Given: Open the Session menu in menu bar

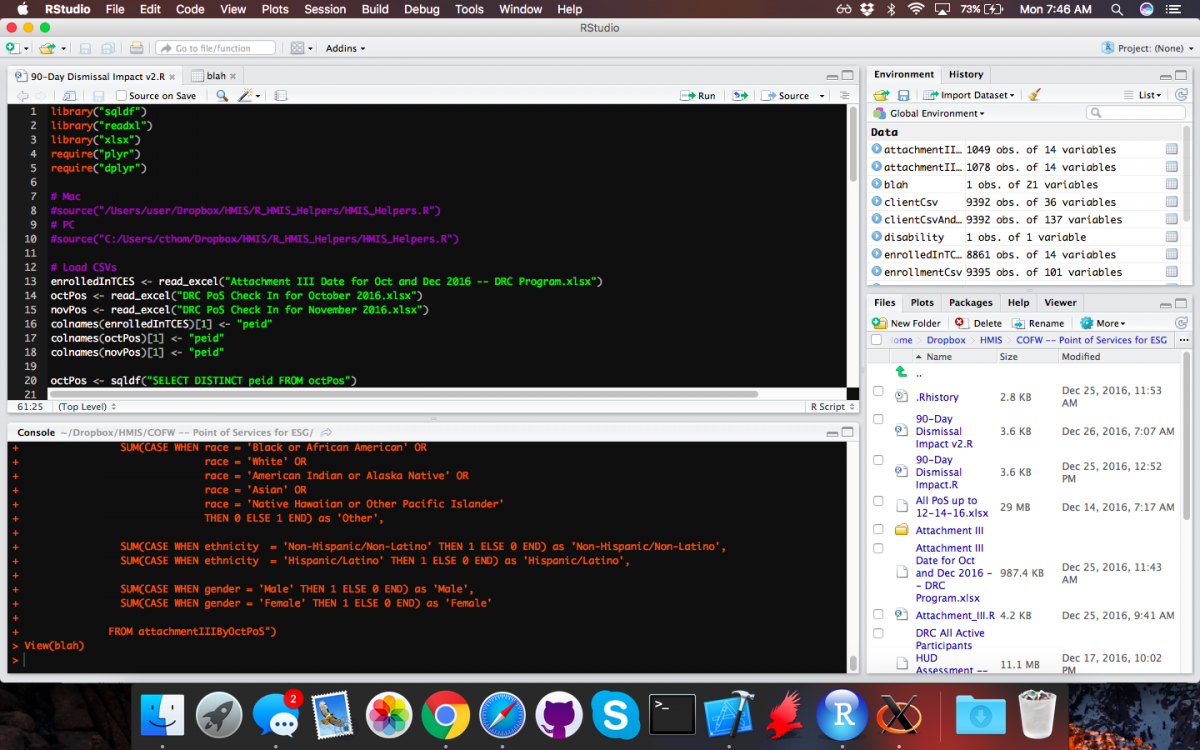Looking at the screenshot, I should pyautogui.click(x=324, y=9).
